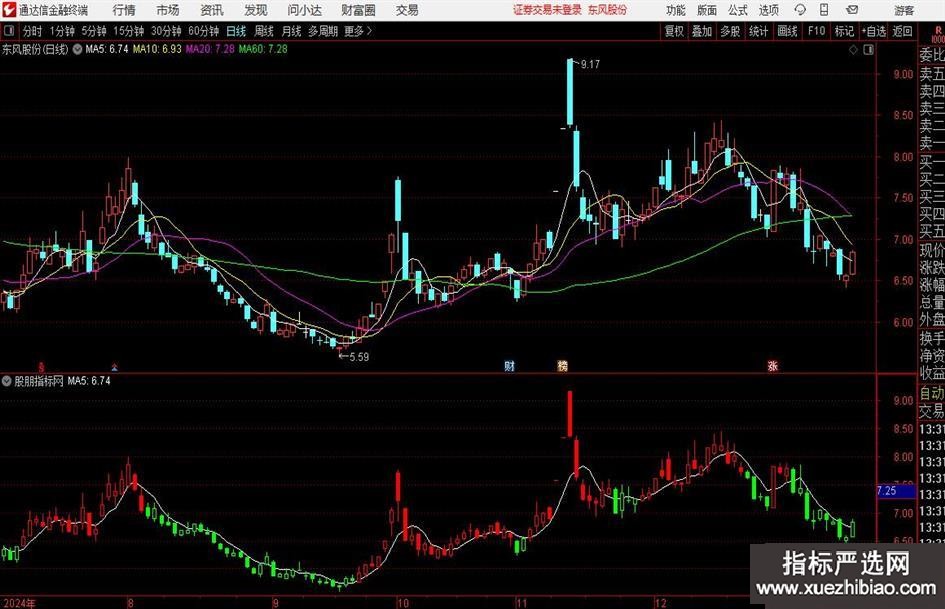Click the mobile phone icon
This screenshot has height=609, width=945.
[824, 10]
